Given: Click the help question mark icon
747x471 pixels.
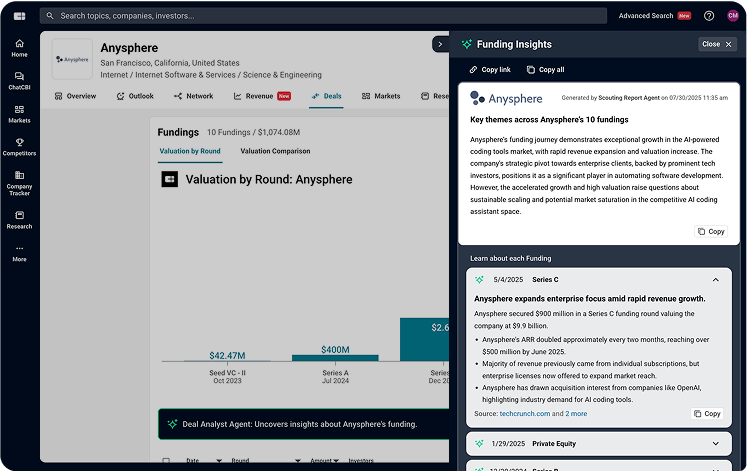Looking at the screenshot, I should coord(709,16).
